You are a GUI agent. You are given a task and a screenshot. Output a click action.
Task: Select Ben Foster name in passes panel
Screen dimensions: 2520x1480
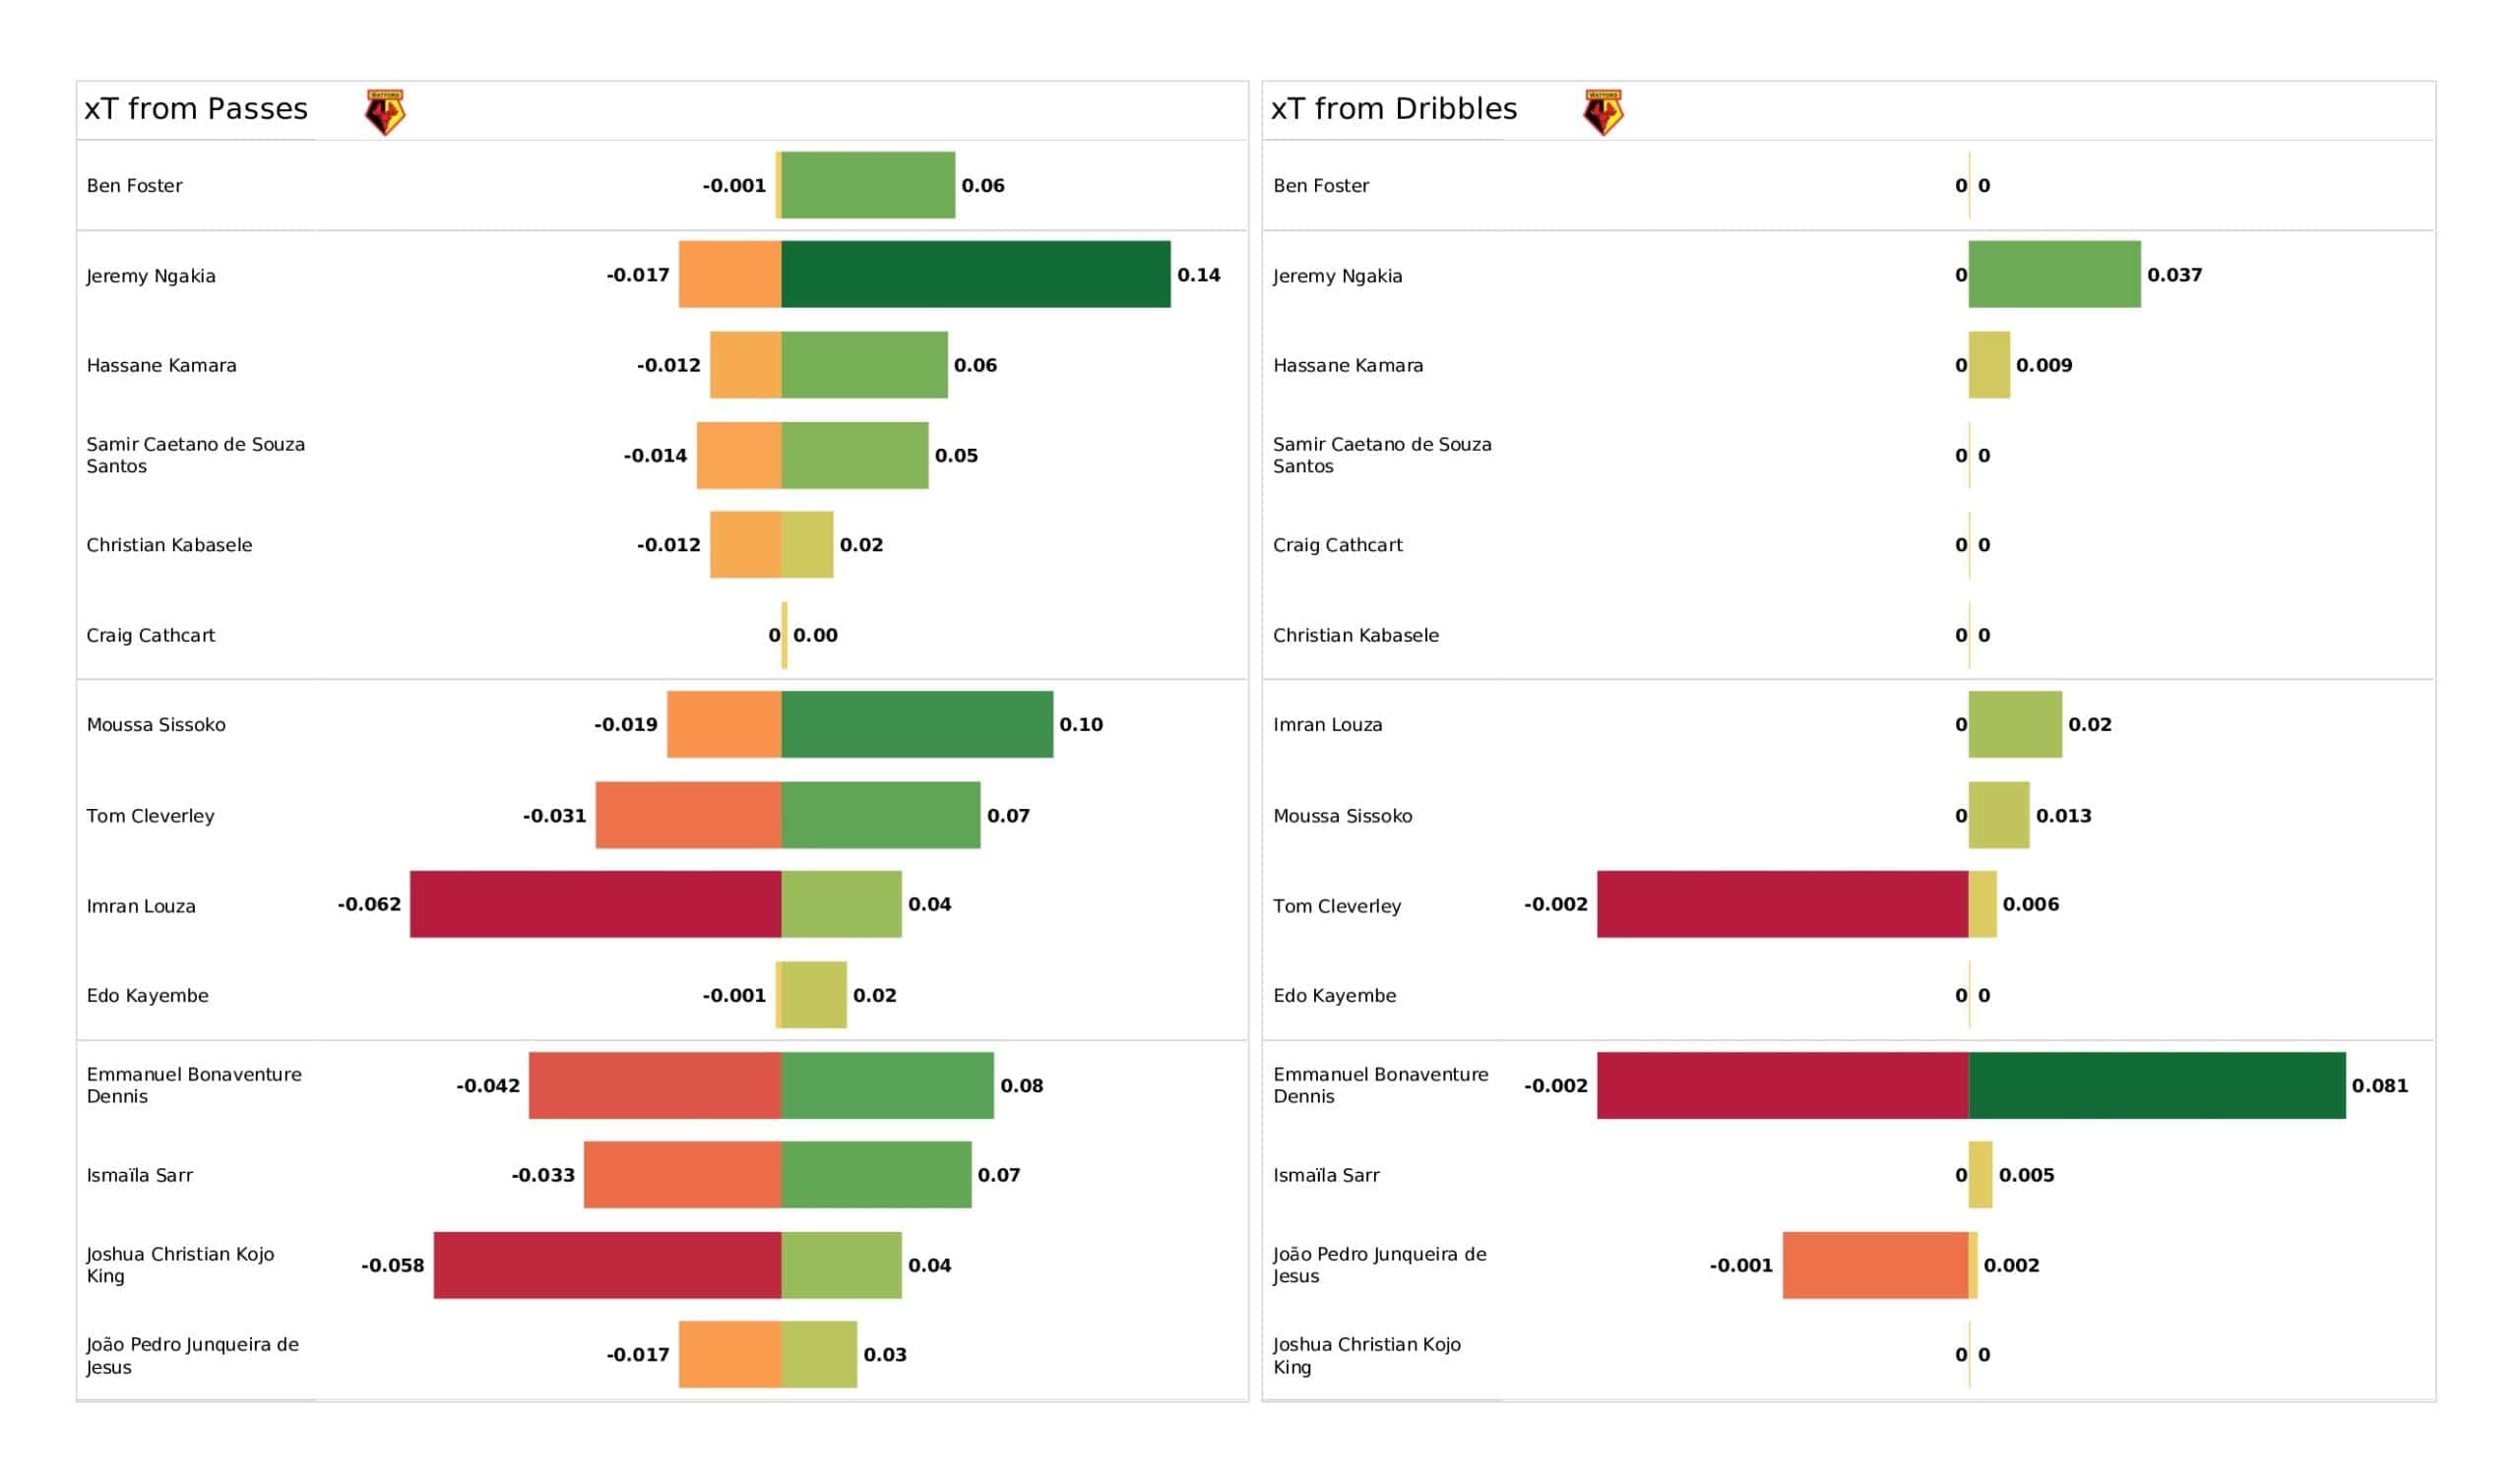[134, 186]
